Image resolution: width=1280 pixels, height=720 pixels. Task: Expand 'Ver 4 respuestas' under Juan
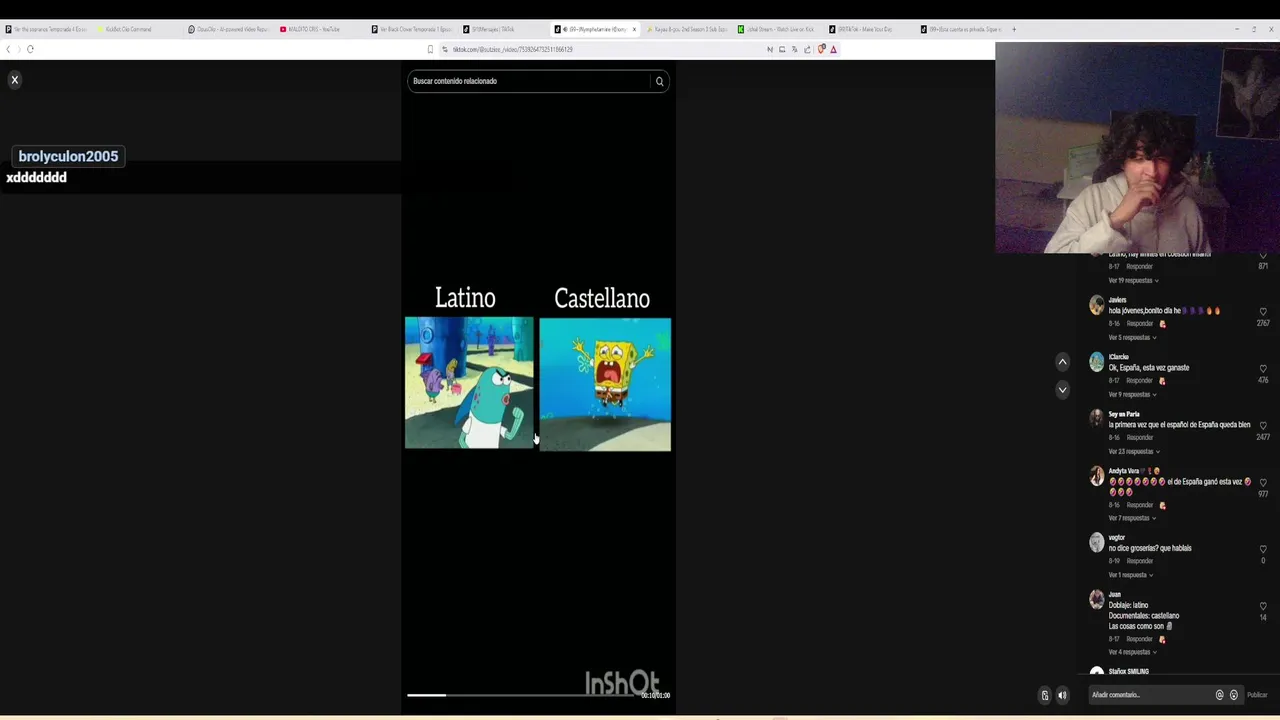pos(1131,653)
